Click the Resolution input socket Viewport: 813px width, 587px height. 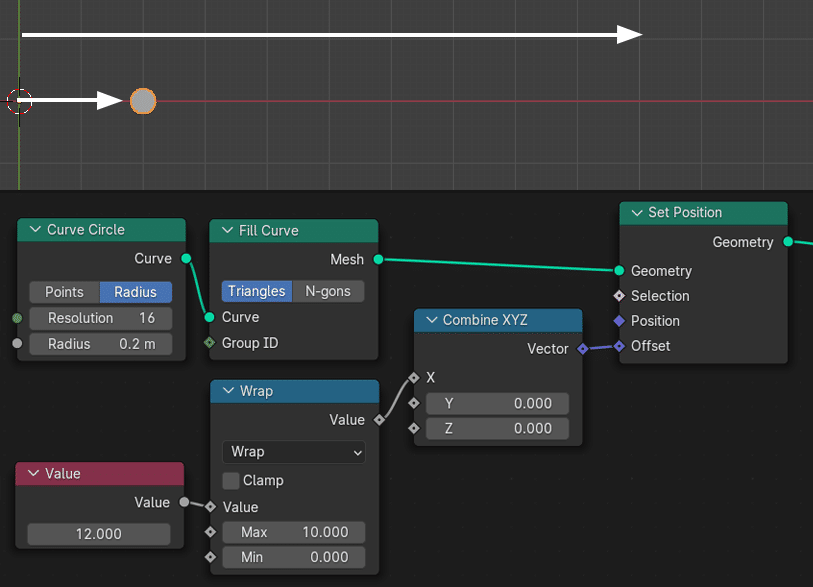17,318
